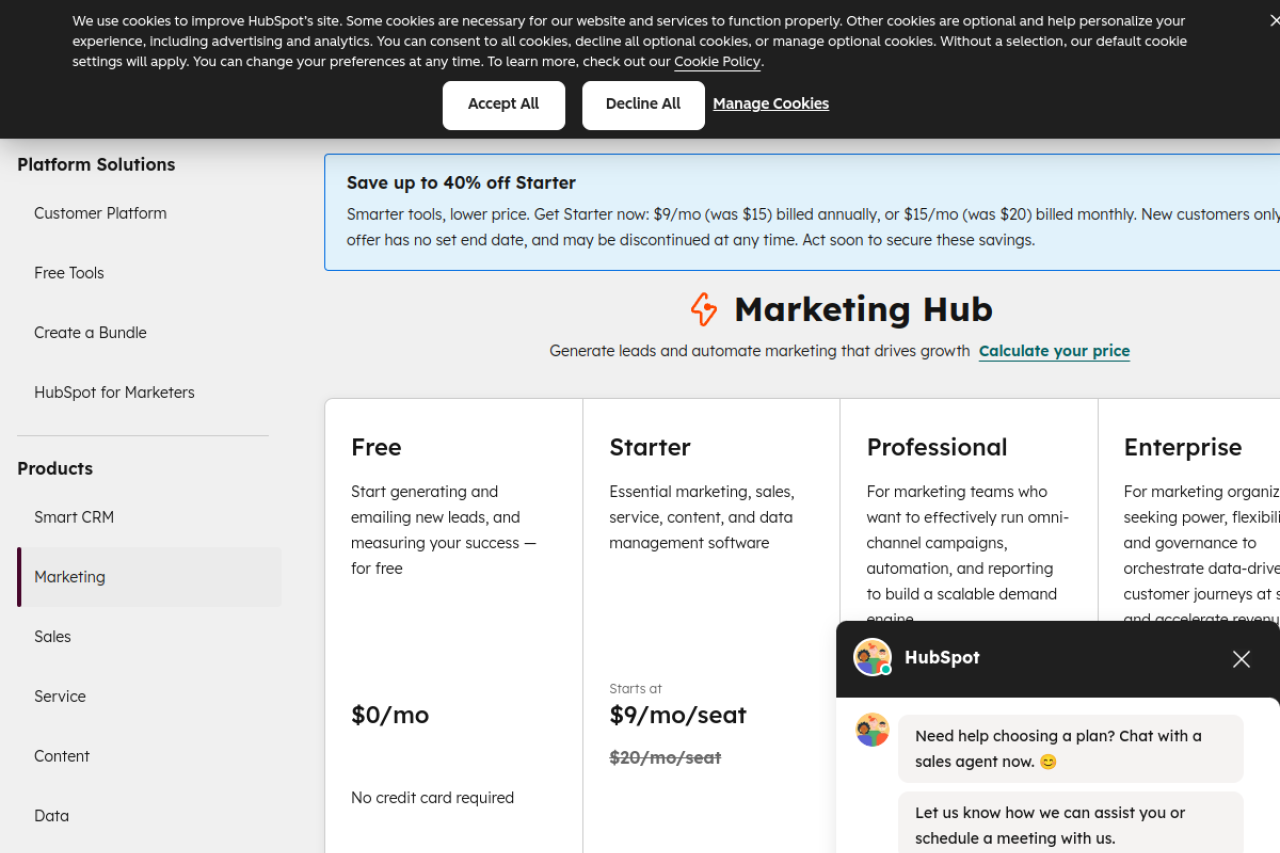Image resolution: width=1280 pixels, height=853 pixels.
Task: Open Smart CRM from the sidebar
Action: (73, 517)
